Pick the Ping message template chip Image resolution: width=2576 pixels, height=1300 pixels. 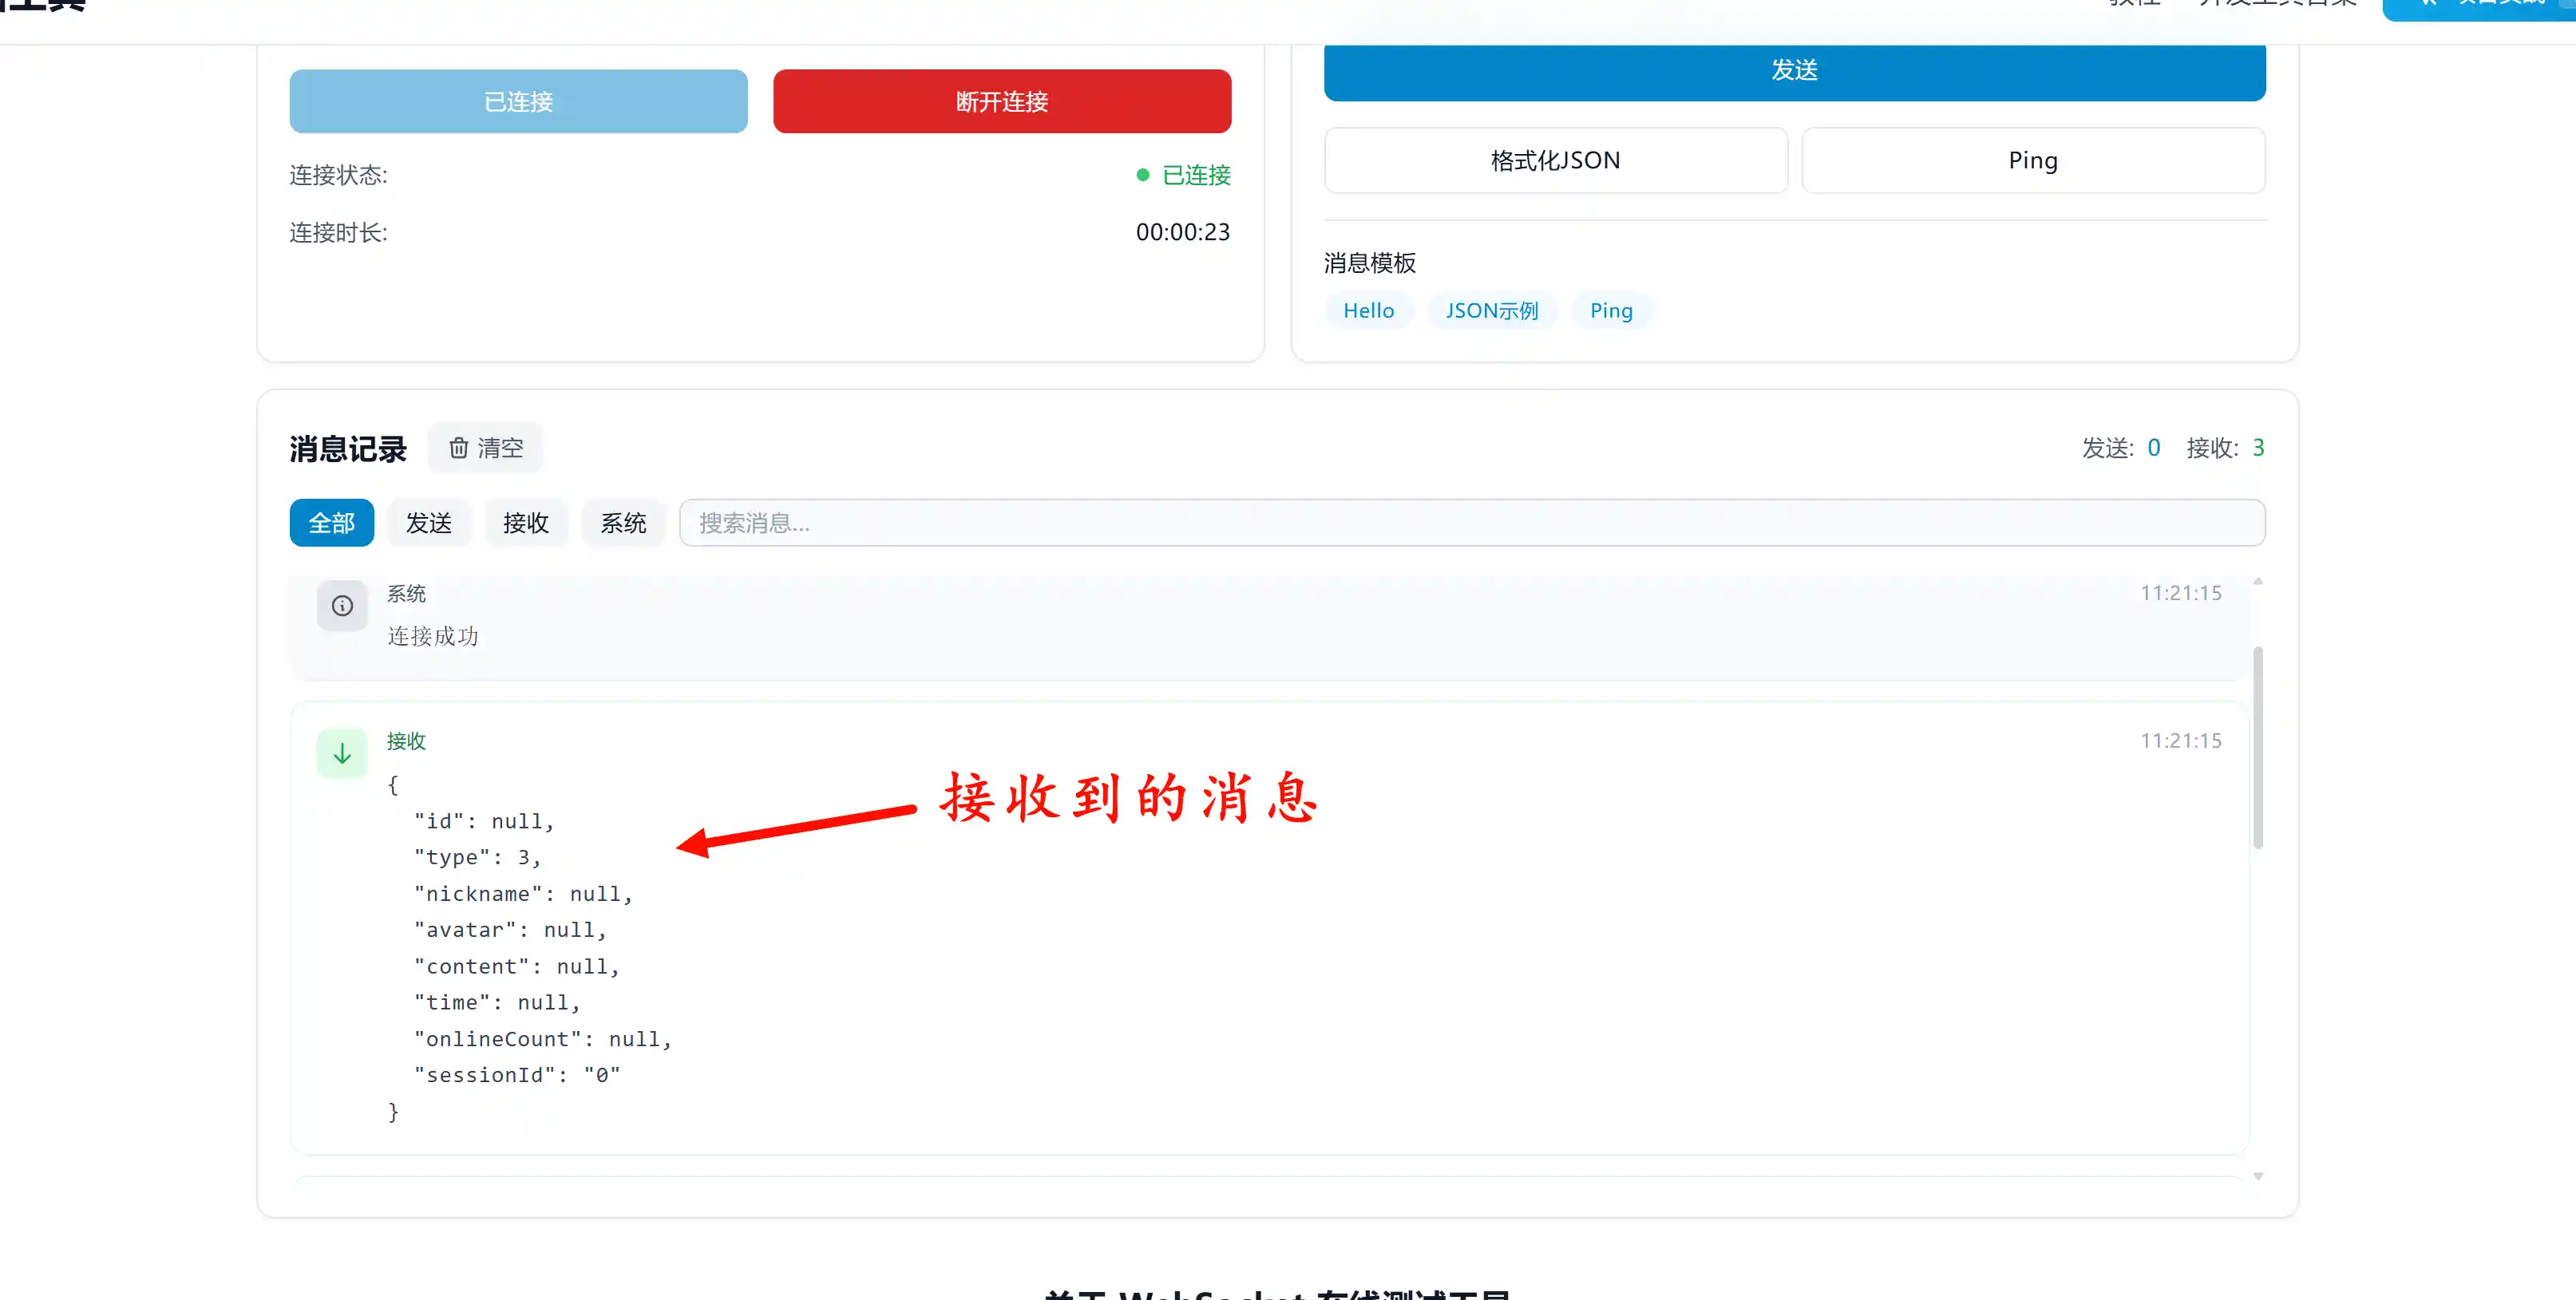click(1611, 311)
